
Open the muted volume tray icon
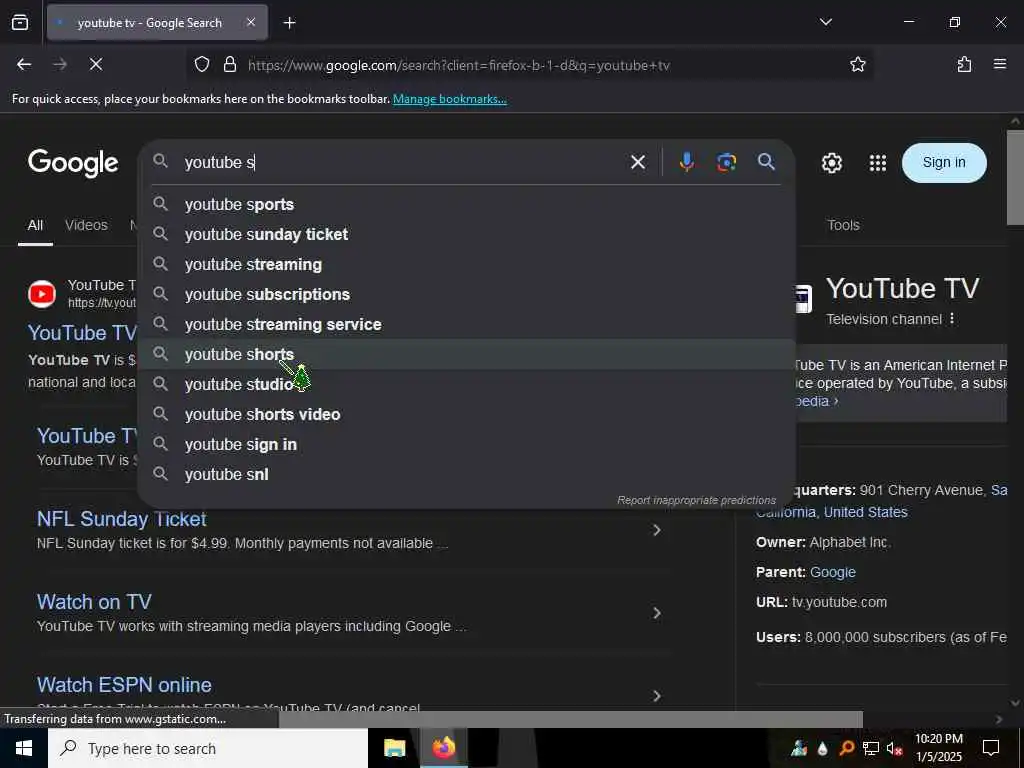point(895,749)
